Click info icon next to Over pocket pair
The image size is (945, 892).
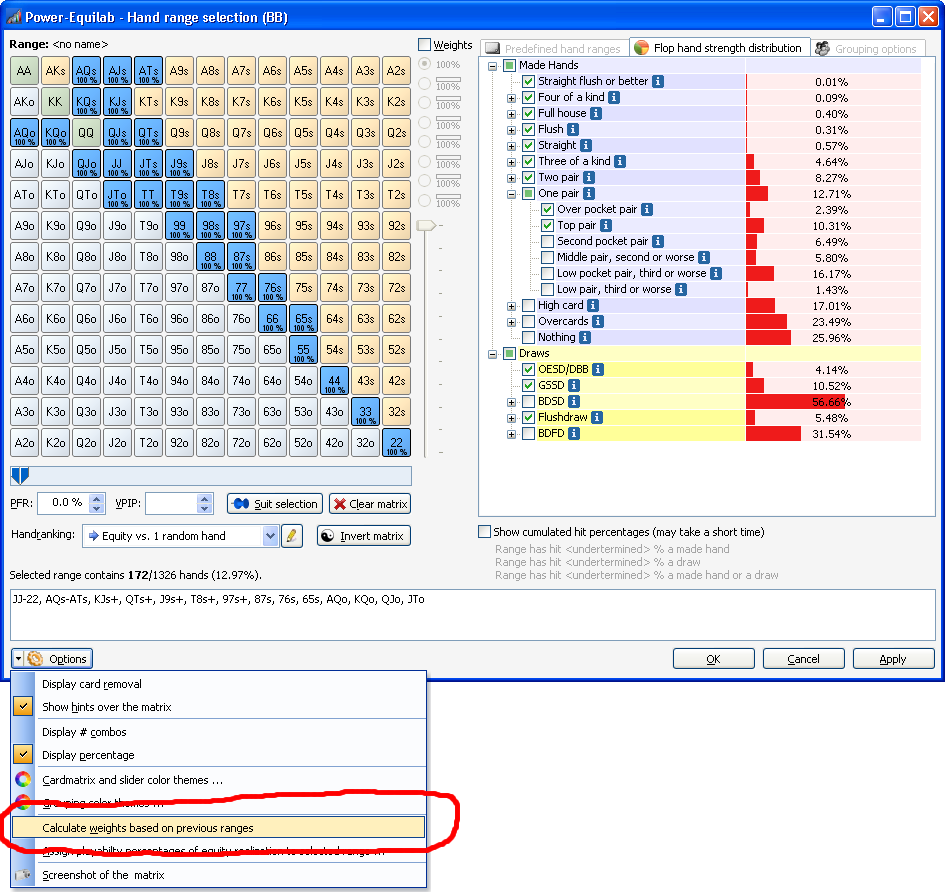(x=647, y=209)
